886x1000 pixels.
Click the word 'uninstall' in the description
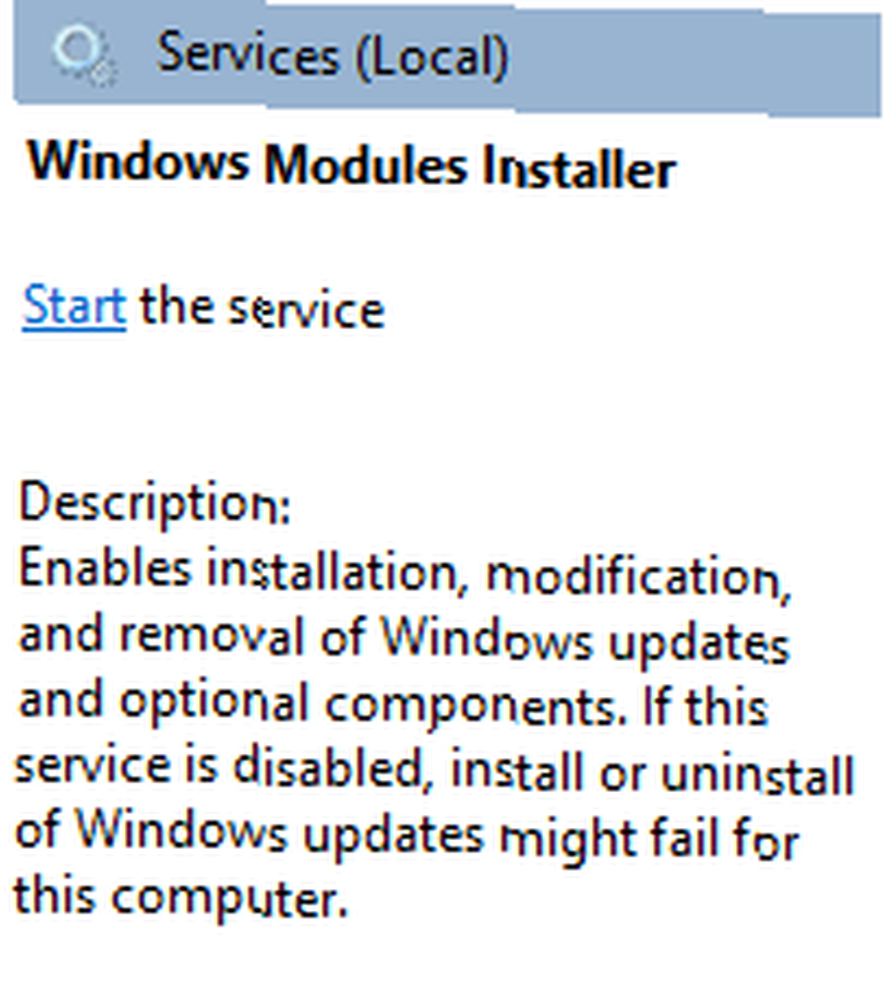click(x=757, y=773)
